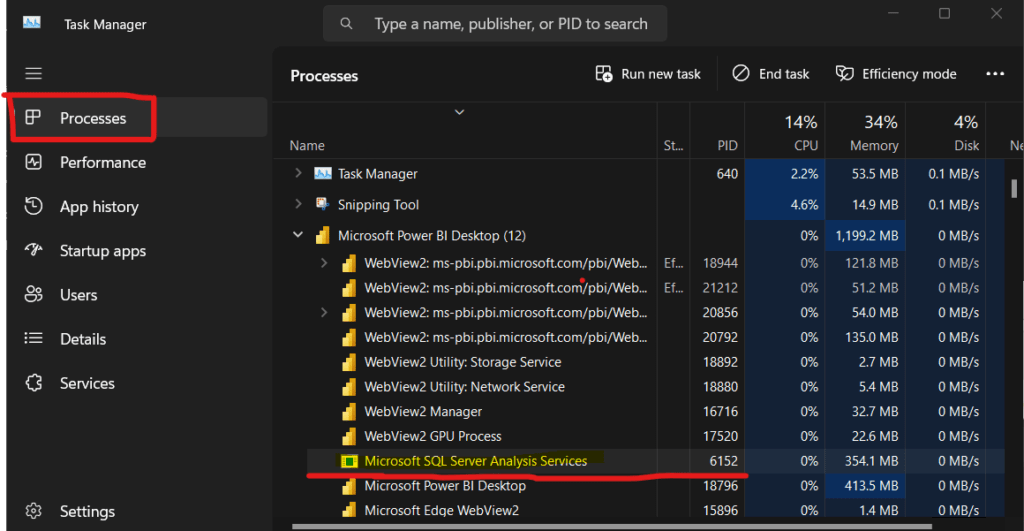This screenshot has height=531, width=1024.
Task: Click the search box to find a process
Action: (495, 24)
